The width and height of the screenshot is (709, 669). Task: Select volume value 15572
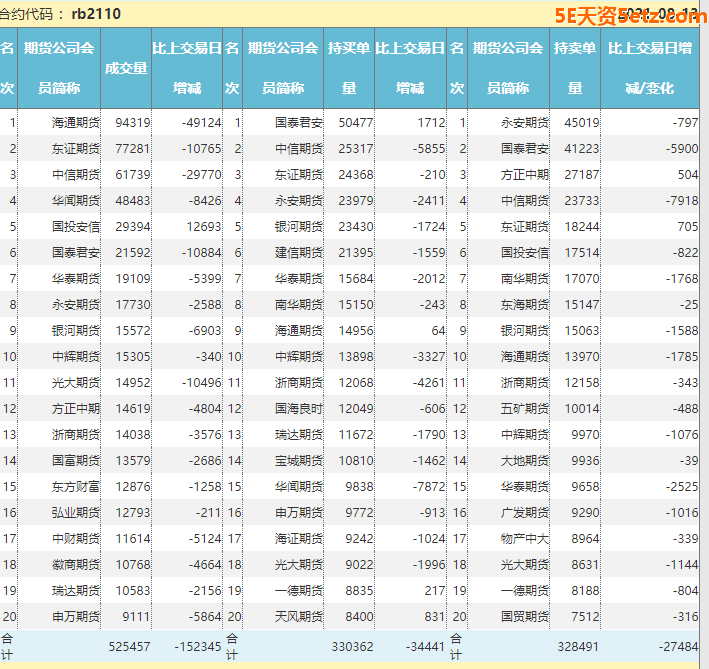tap(132, 330)
